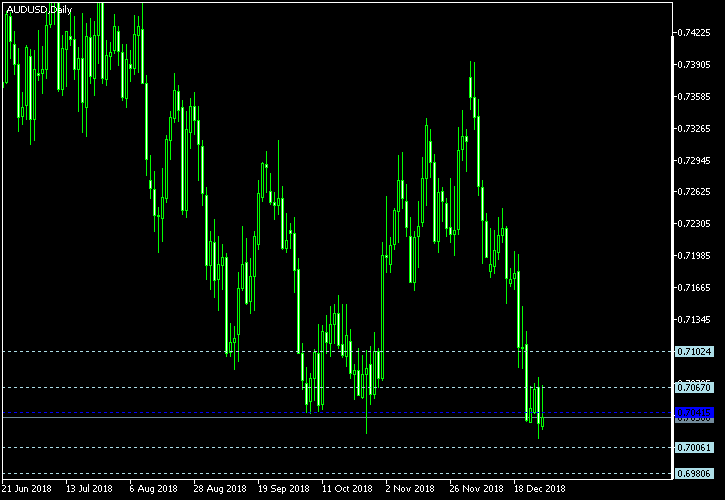
Task: Click the 2 Nov 2018 date label
Action: pyautogui.click(x=410, y=488)
